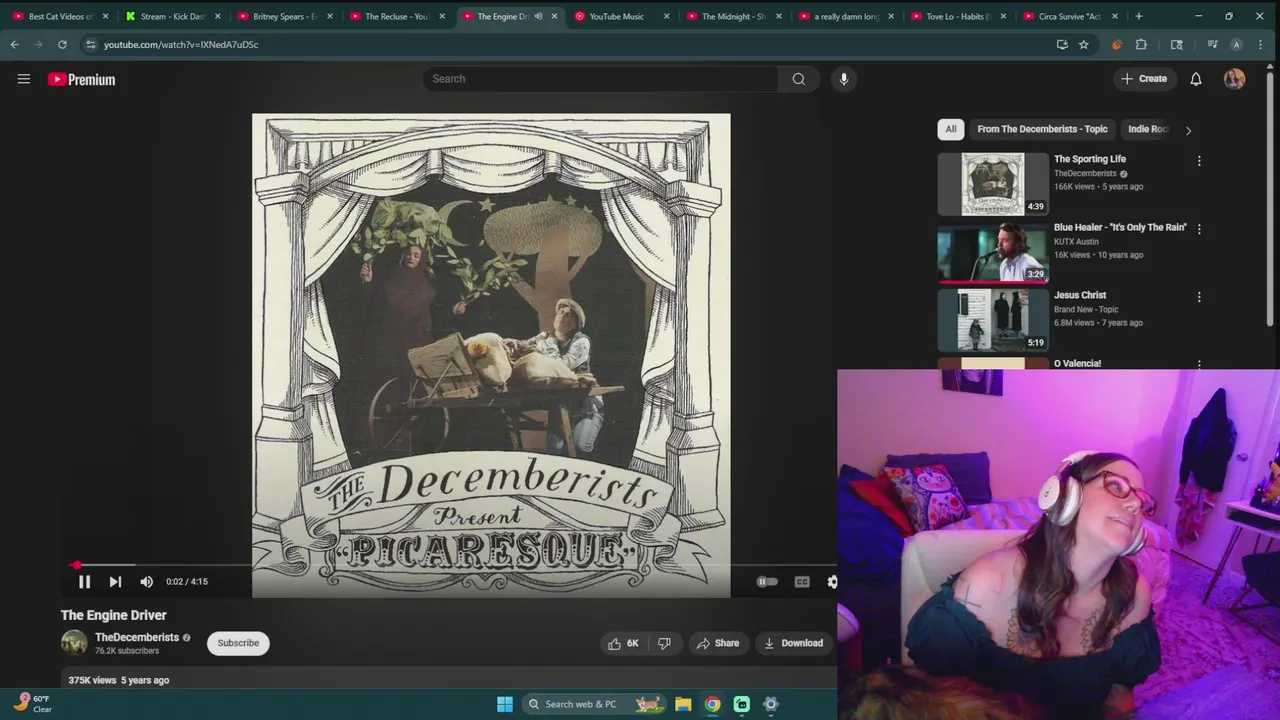Image resolution: width=1280 pixels, height=720 pixels.
Task: Go back in browser history
Action: [x=14, y=44]
